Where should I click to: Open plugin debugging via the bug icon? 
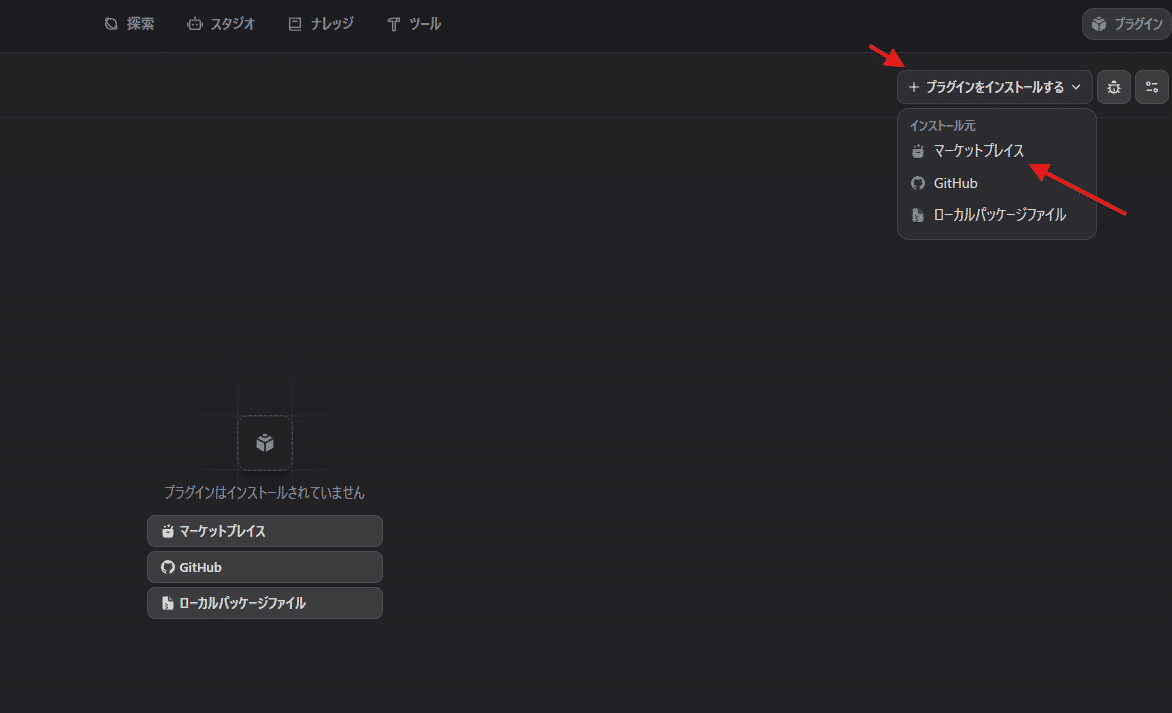click(x=1114, y=87)
